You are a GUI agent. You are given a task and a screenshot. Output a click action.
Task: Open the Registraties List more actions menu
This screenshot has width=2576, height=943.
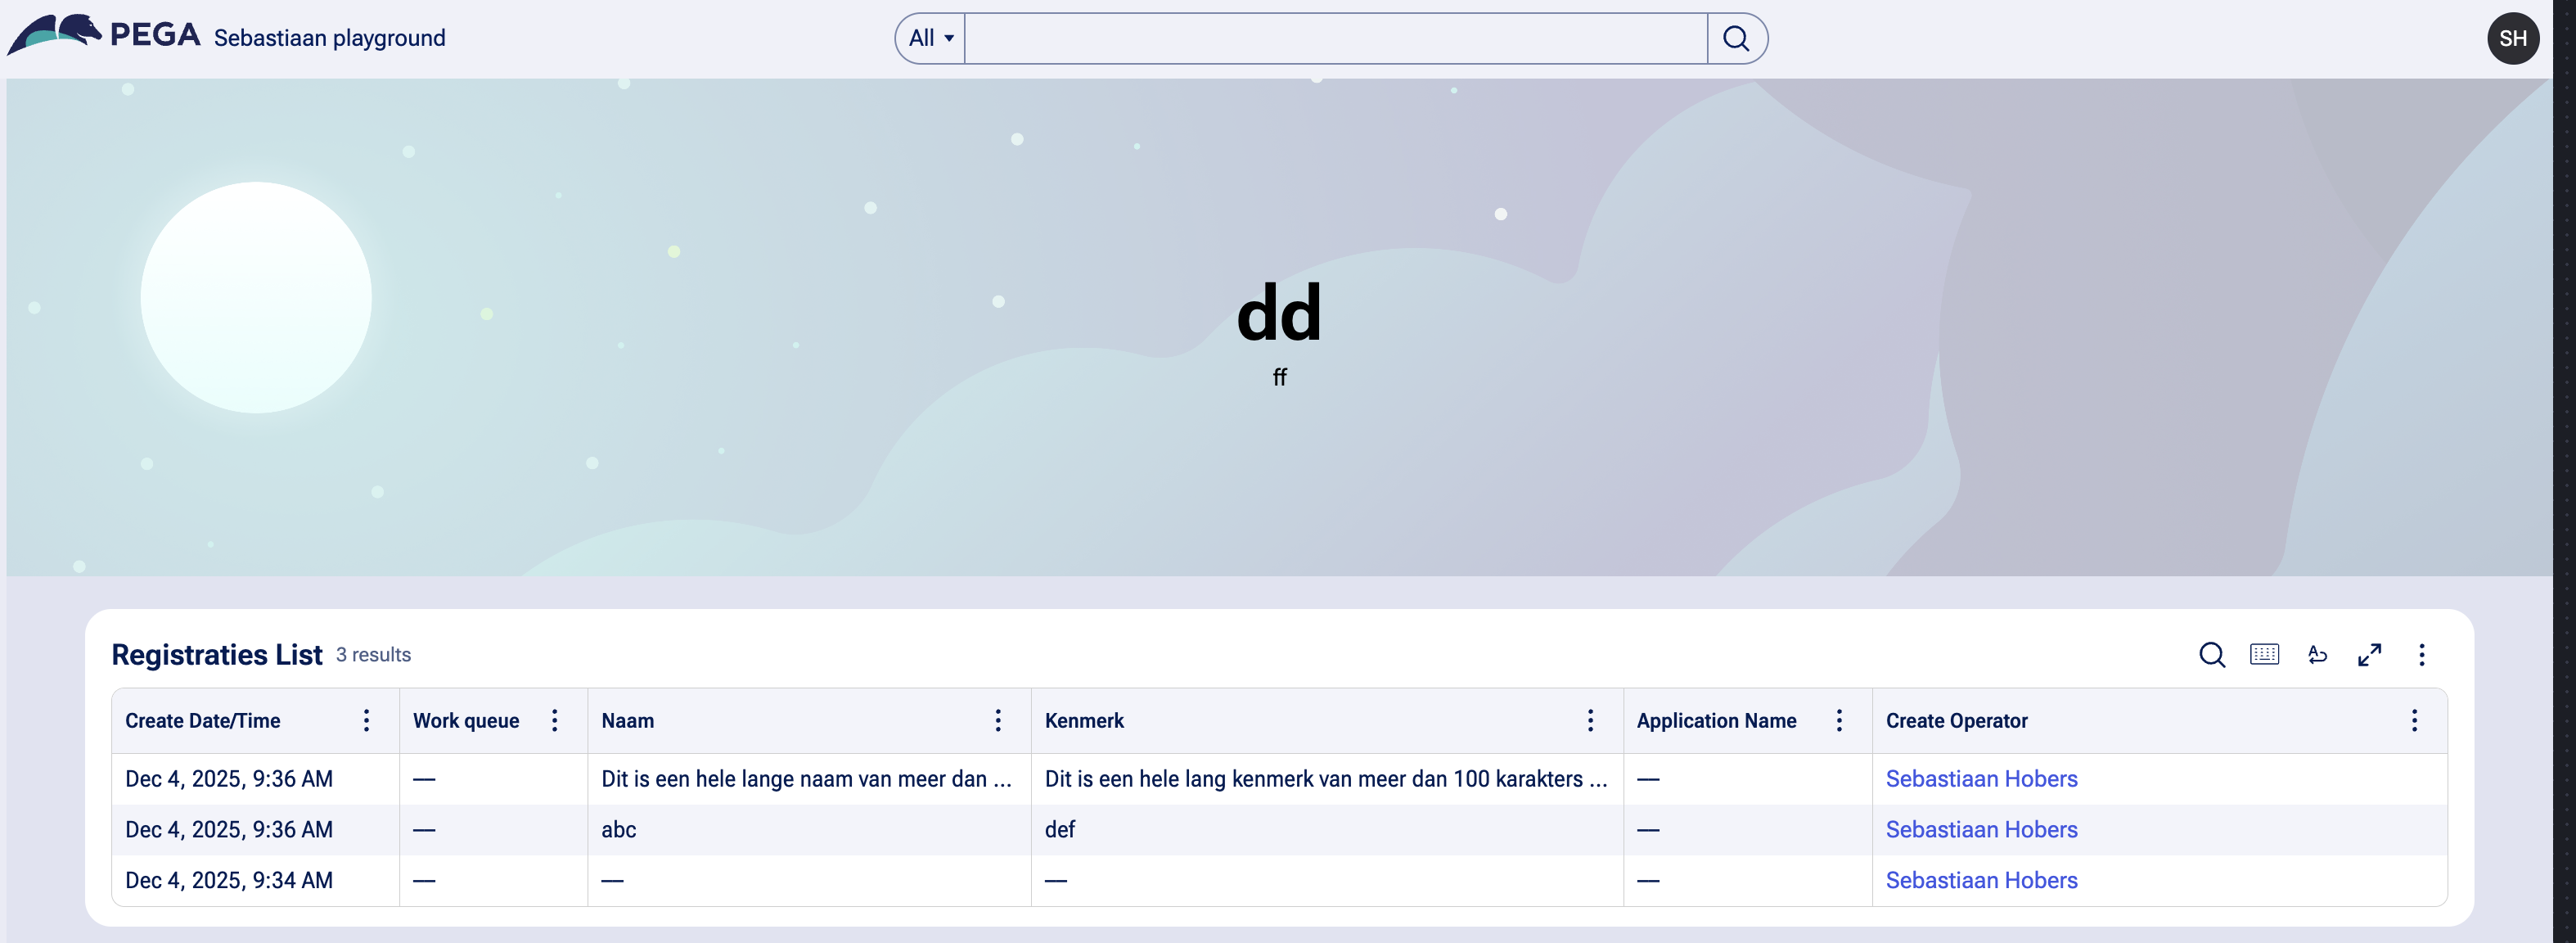(x=2421, y=655)
